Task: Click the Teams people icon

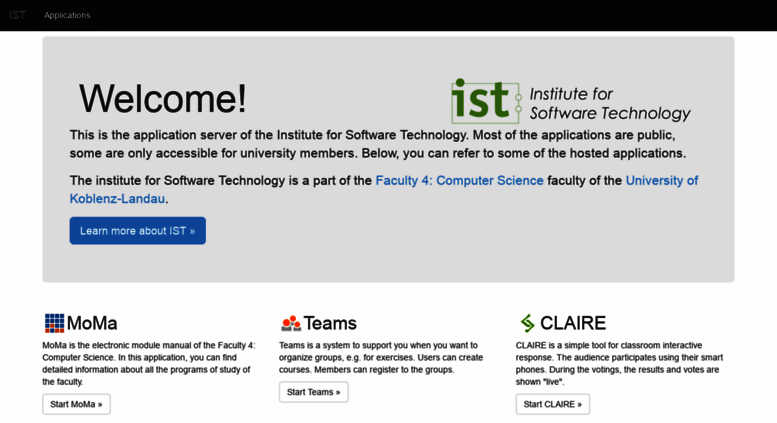Action: pos(291,323)
